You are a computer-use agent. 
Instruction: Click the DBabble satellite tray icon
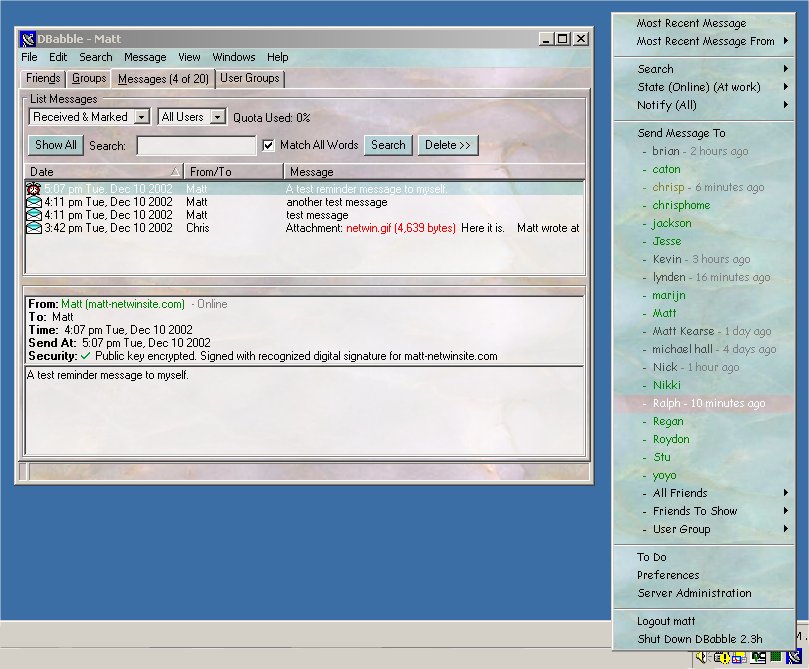pyautogui.click(x=794, y=658)
